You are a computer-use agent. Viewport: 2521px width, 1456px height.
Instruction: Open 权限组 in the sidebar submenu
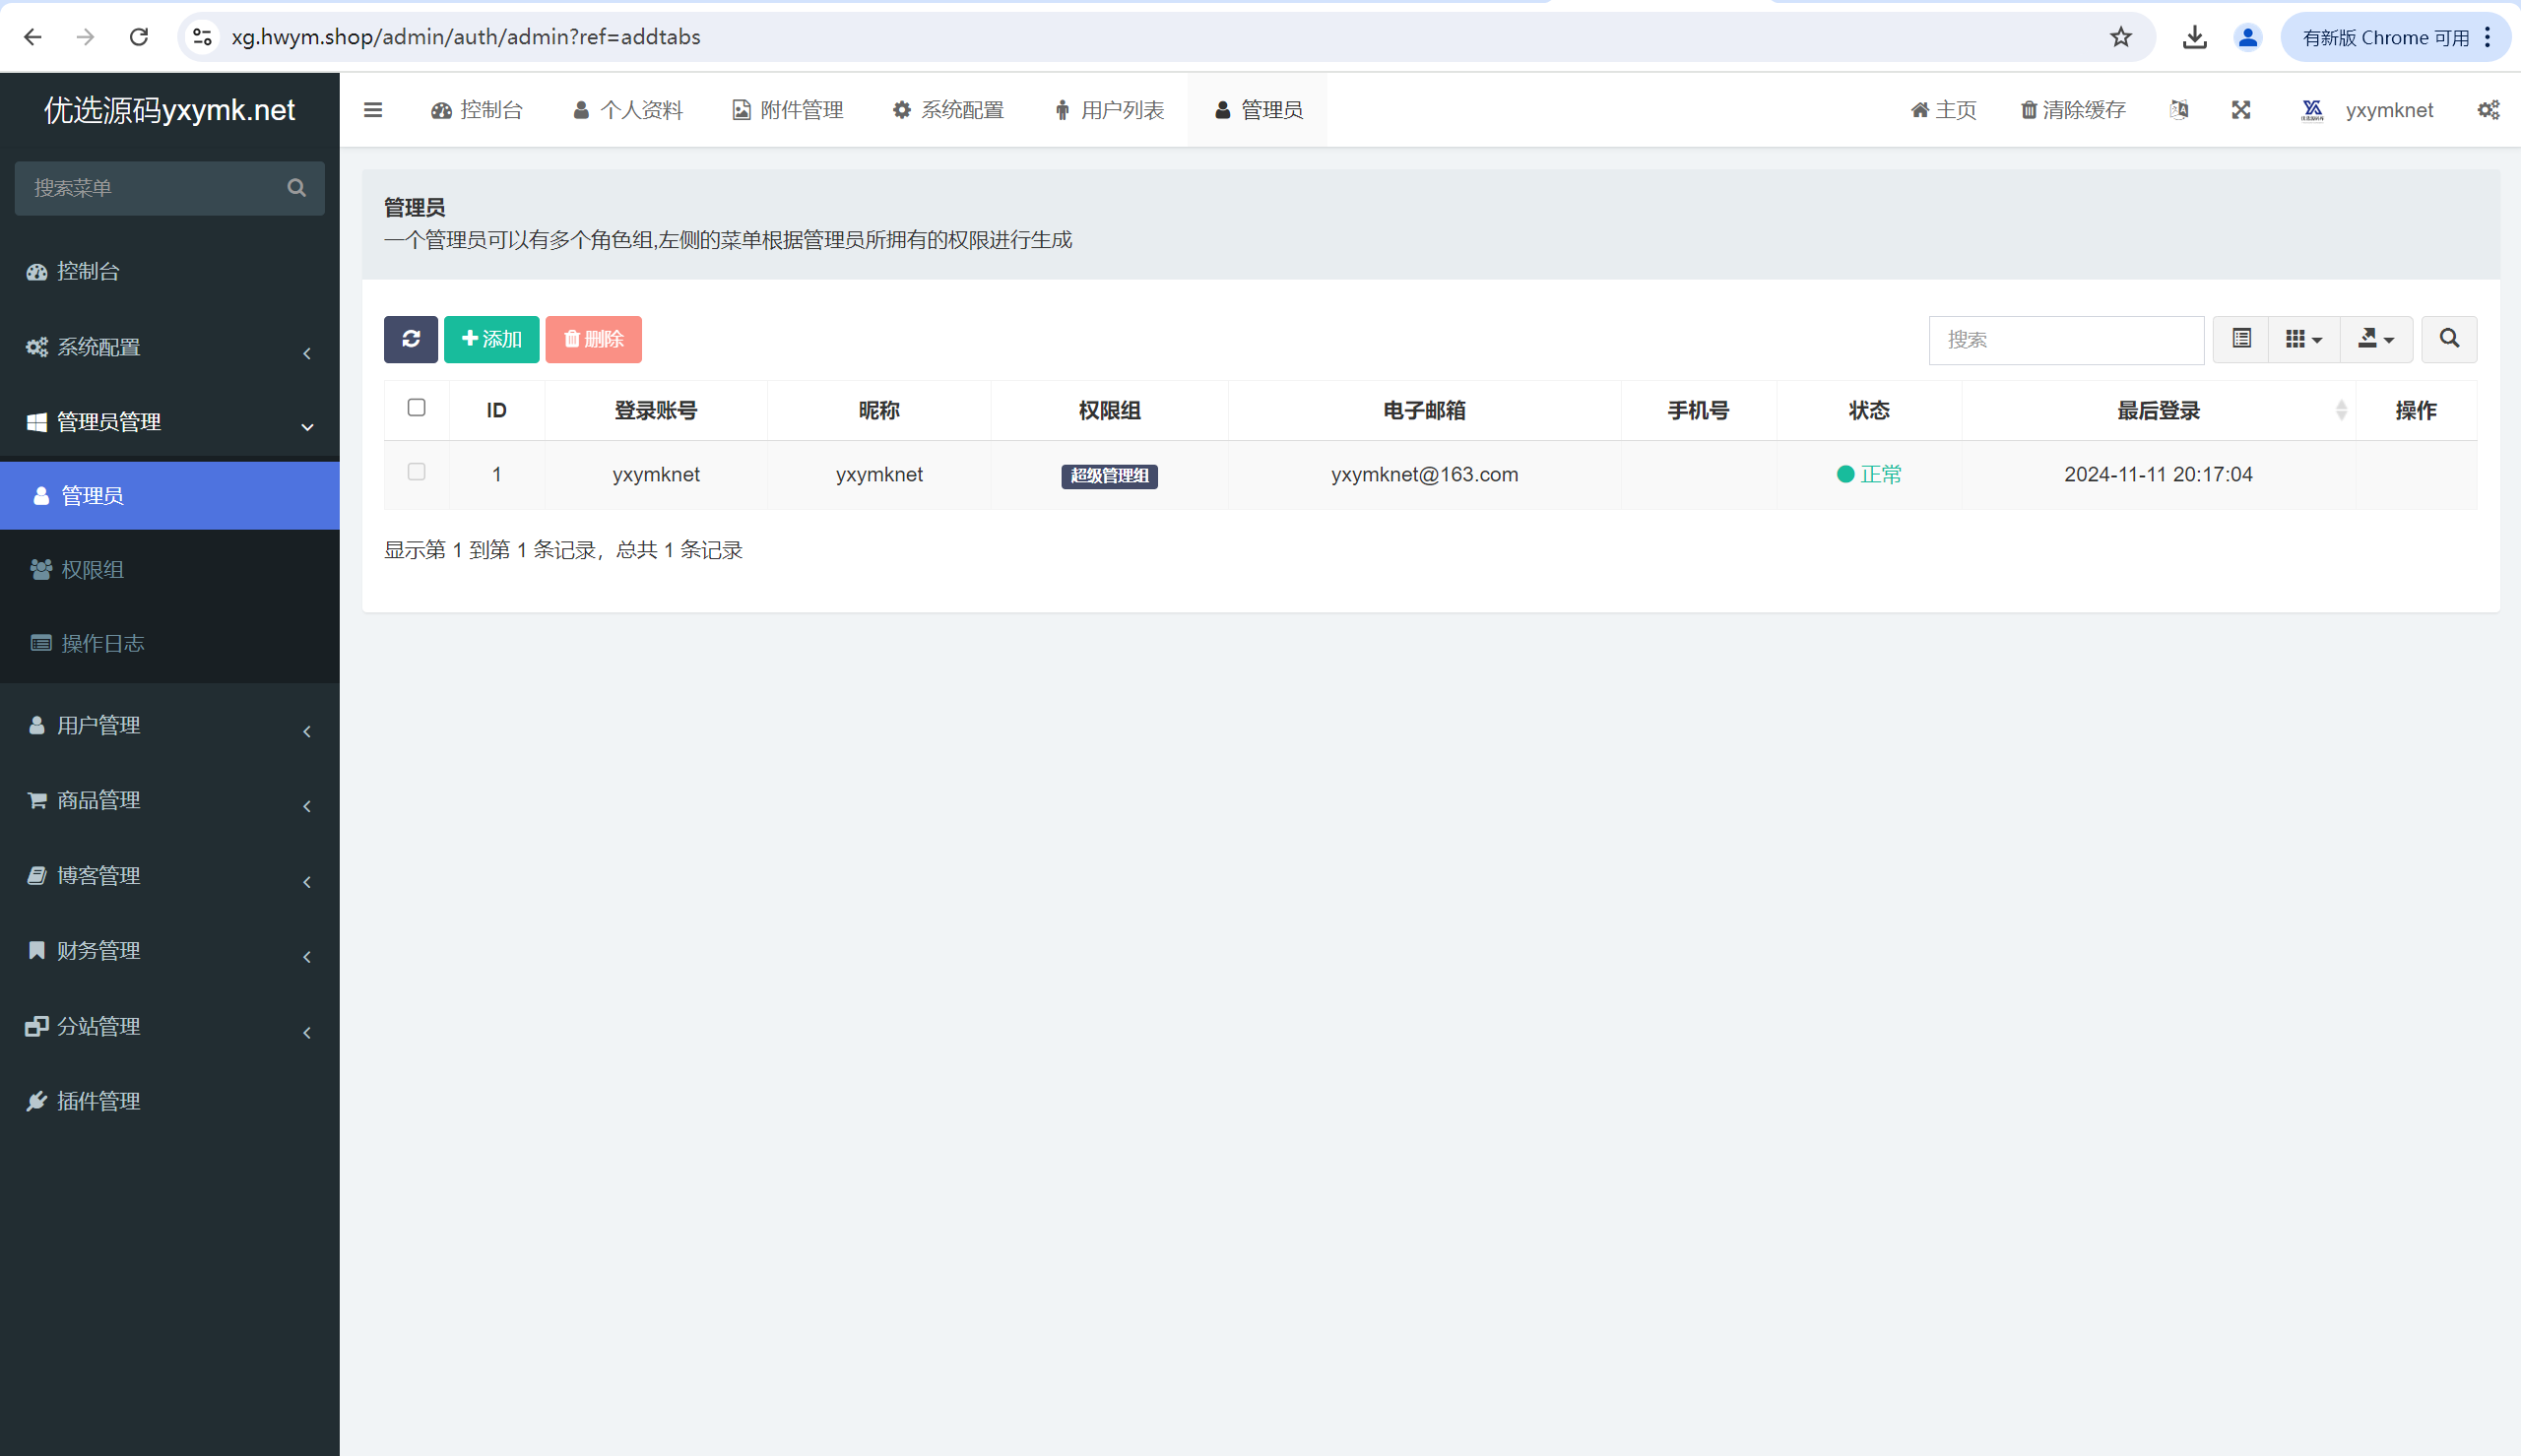click(x=92, y=570)
